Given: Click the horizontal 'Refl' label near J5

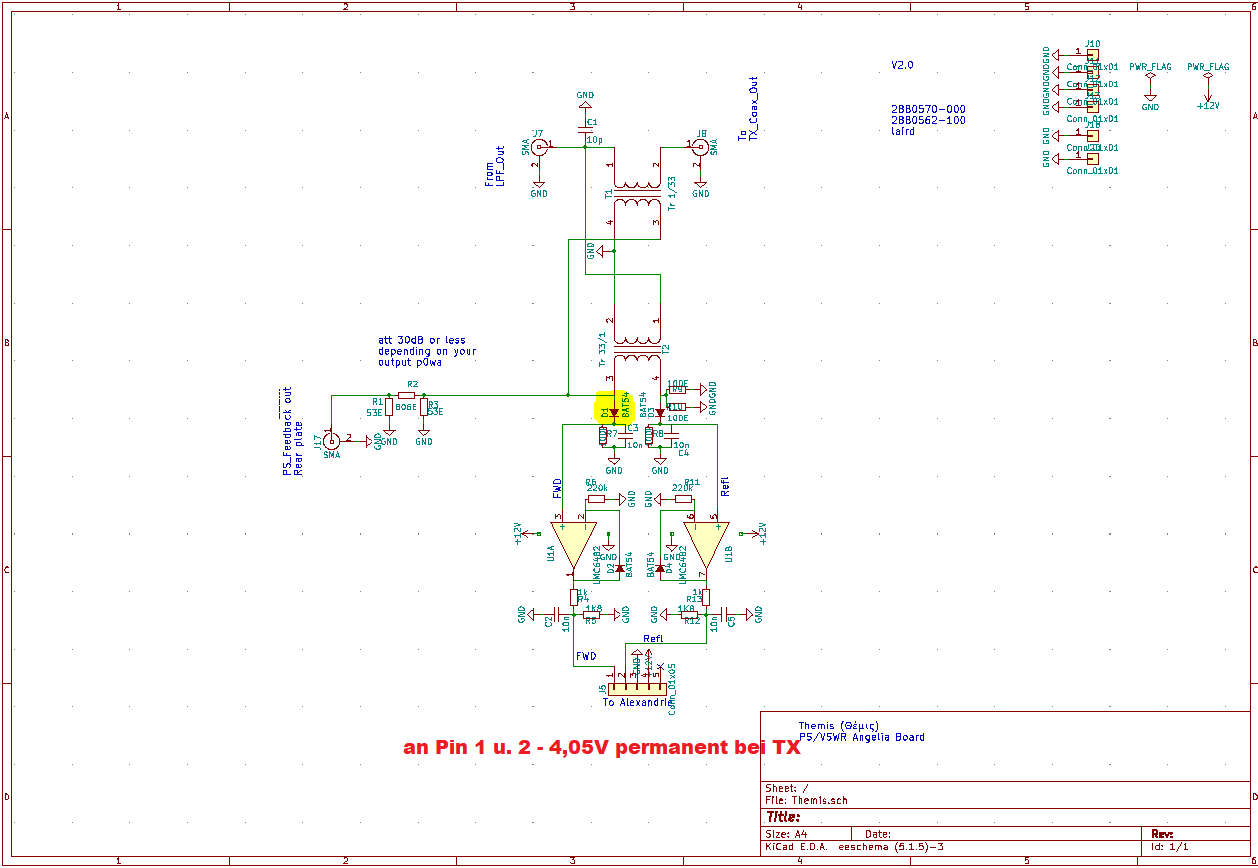Looking at the screenshot, I should click(x=653, y=638).
